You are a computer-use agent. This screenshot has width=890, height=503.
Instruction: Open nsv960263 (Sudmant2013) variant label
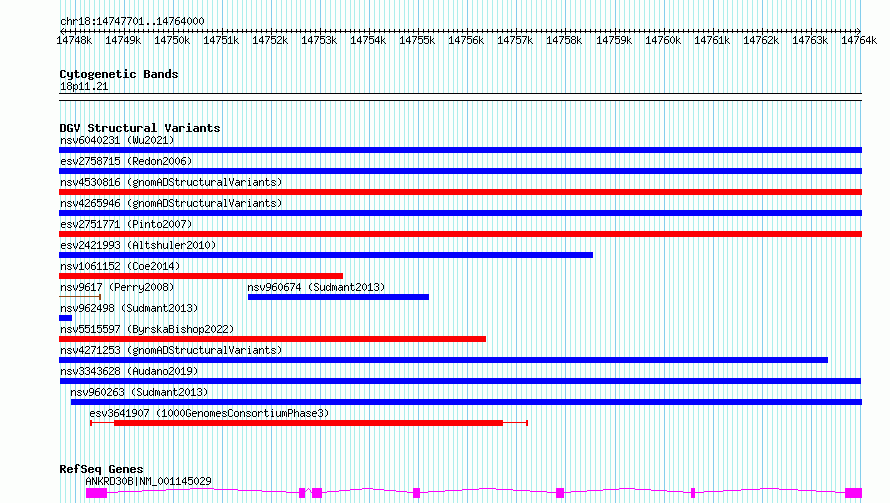tap(139, 392)
